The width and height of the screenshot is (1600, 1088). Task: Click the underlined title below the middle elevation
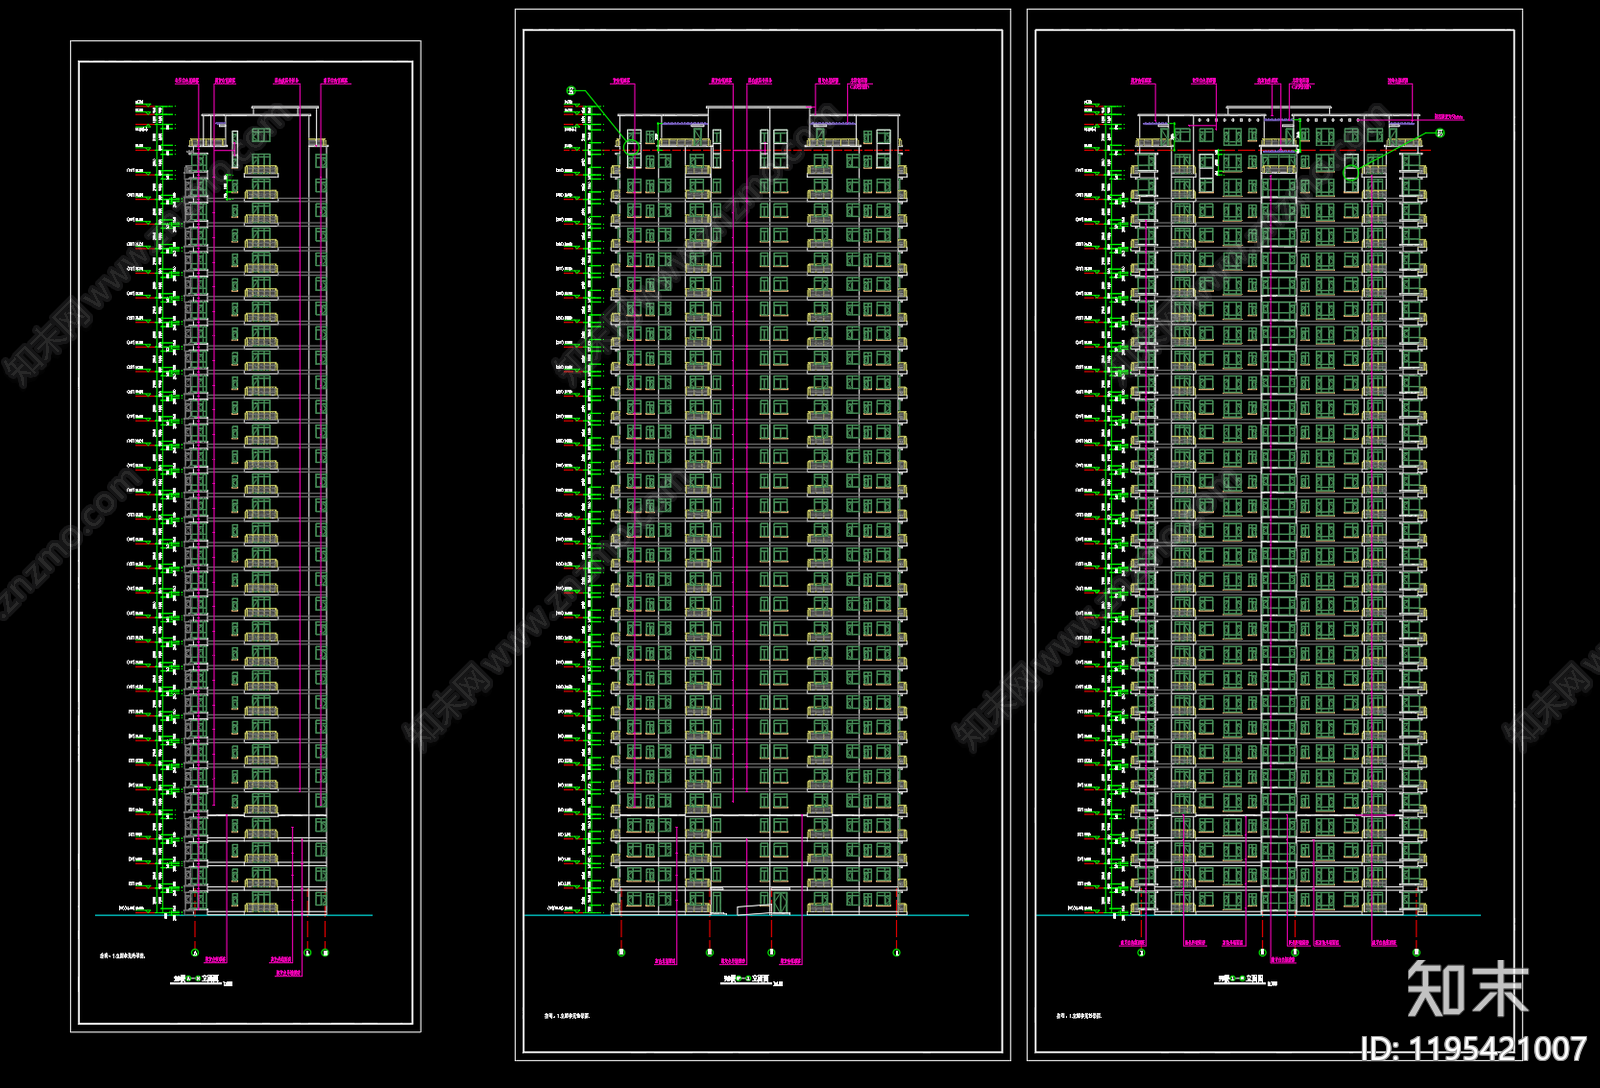pos(748,980)
